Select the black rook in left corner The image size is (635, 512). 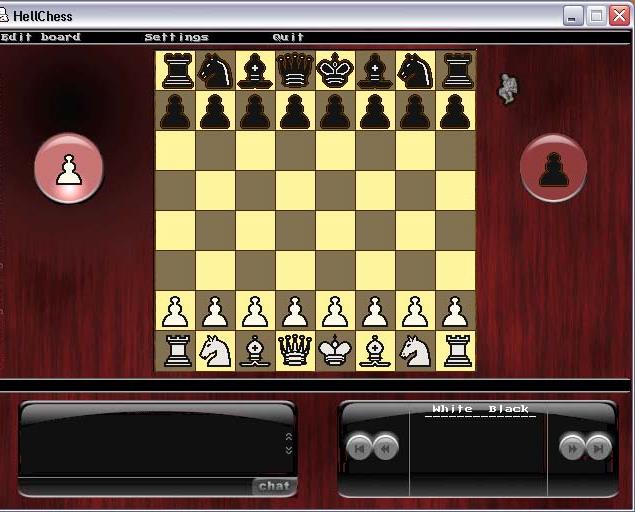175,71
